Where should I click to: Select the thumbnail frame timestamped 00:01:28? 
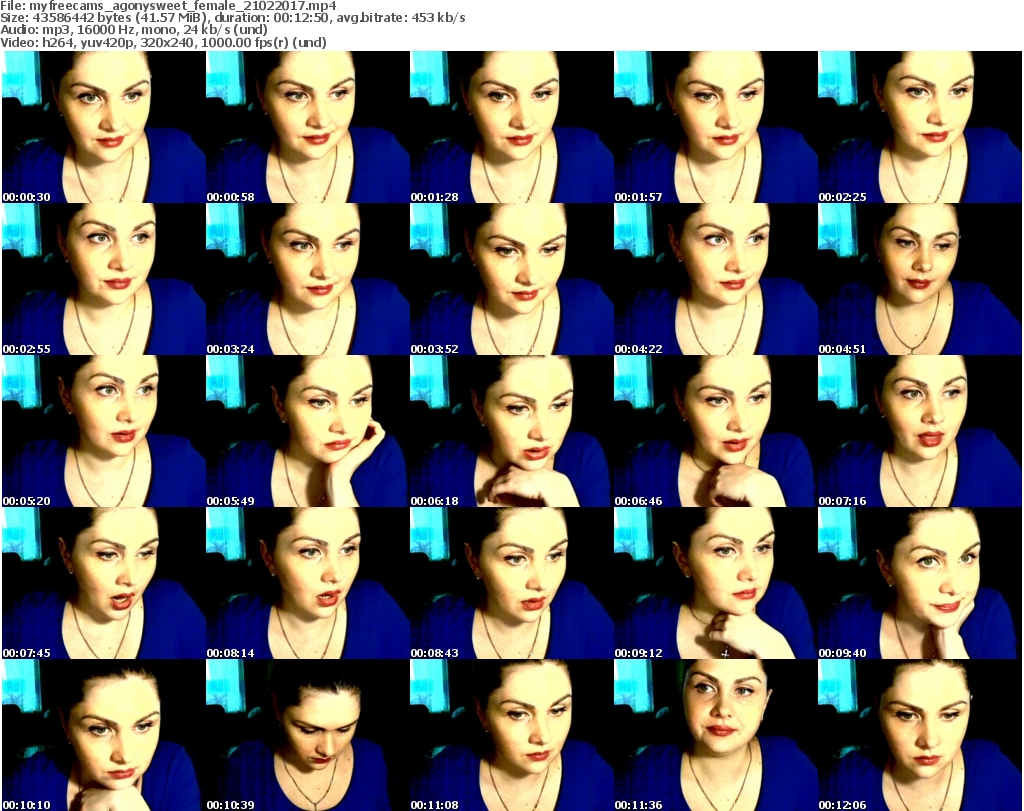tap(511, 127)
